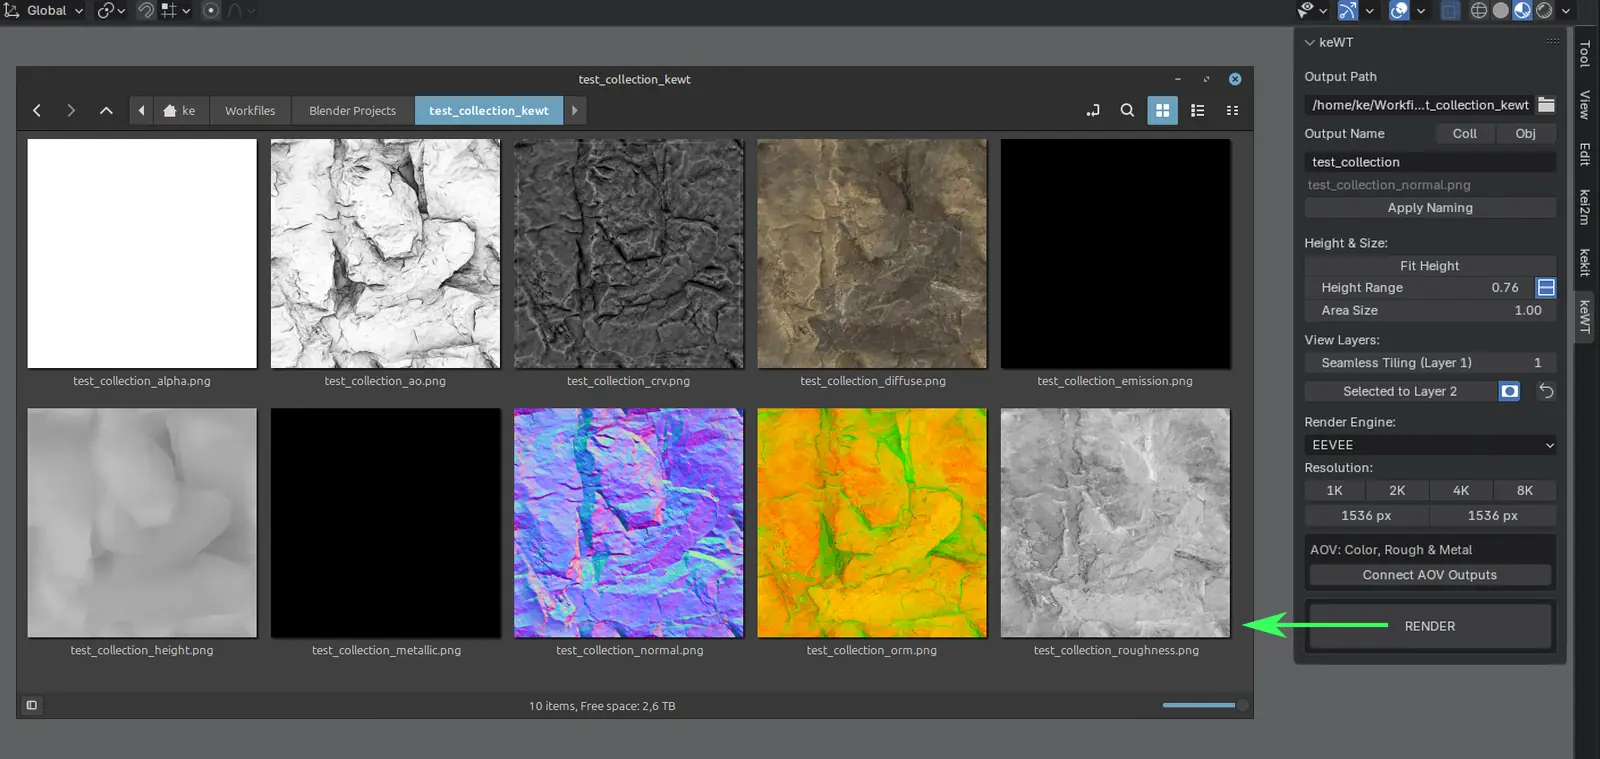Toggle proportional editing in header
The image size is (1600, 759).
pos(211,11)
